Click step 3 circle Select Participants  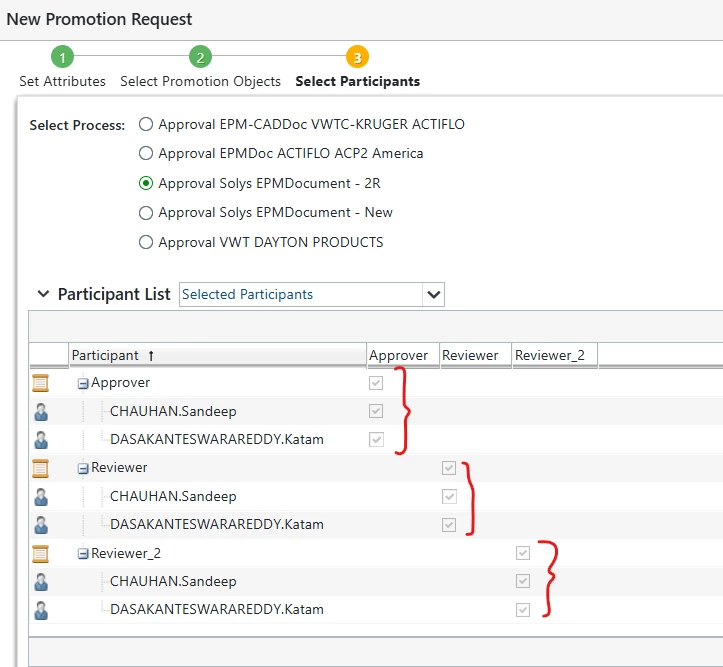tap(357, 57)
